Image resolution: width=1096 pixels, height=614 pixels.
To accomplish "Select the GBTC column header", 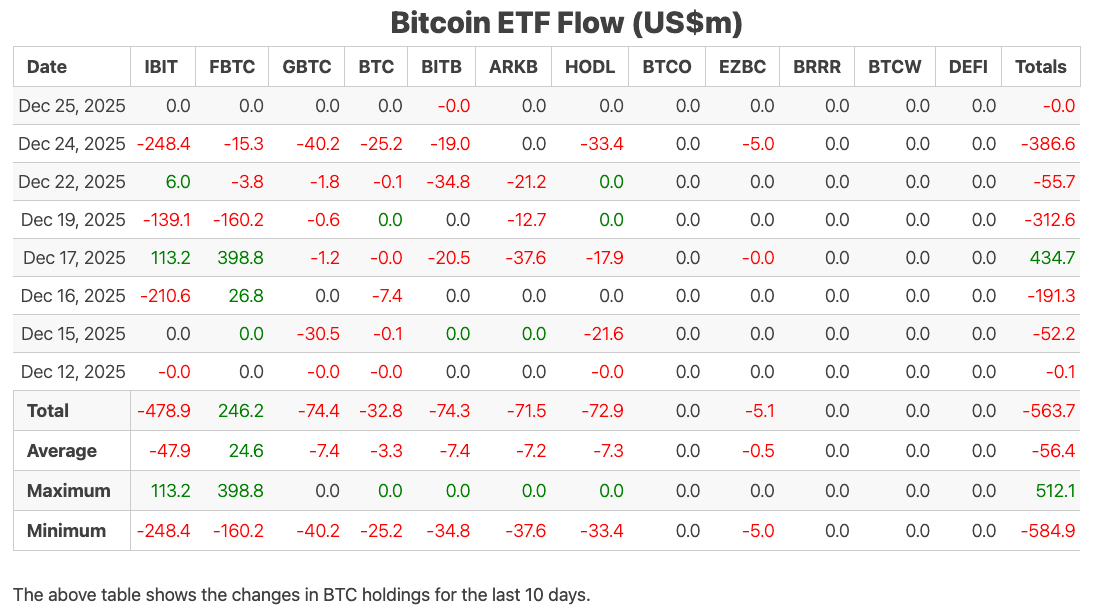I will tap(307, 67).
